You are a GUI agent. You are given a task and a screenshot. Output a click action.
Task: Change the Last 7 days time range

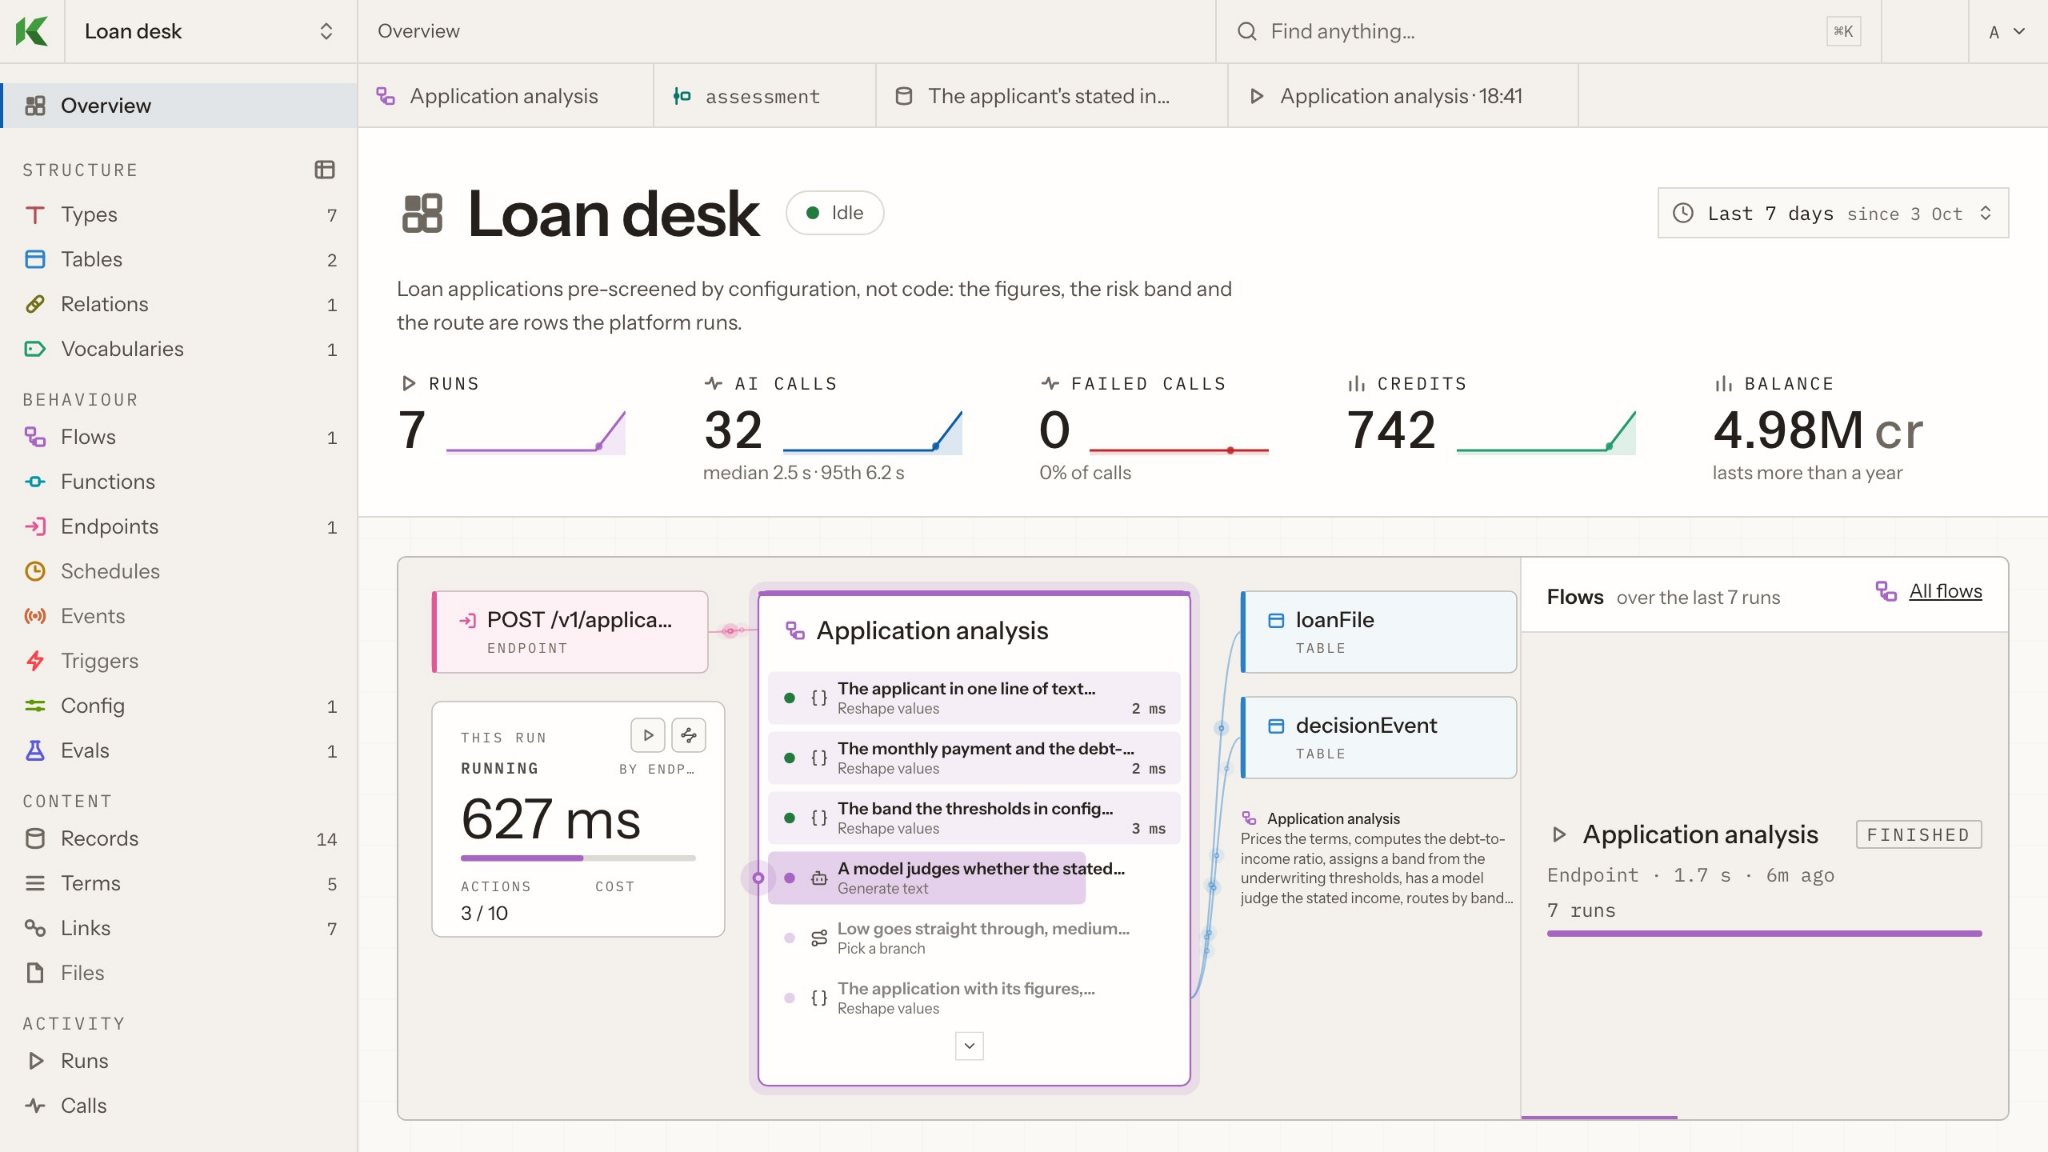(x=1833, y=213)
